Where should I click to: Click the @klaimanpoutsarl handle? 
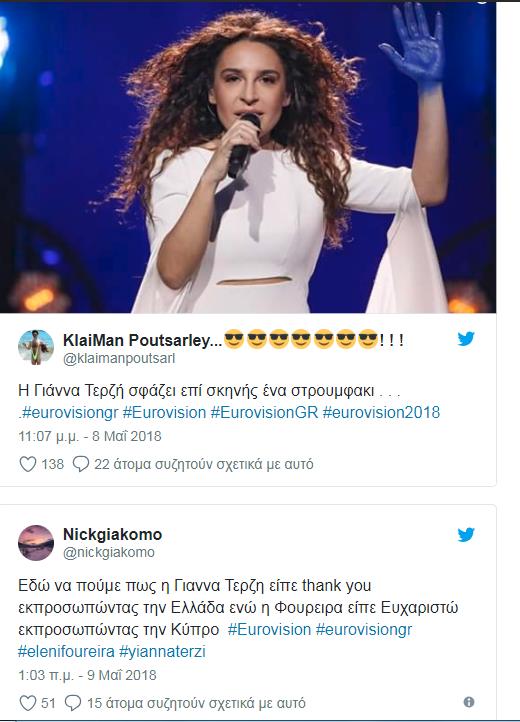click(x=119, y=358)
